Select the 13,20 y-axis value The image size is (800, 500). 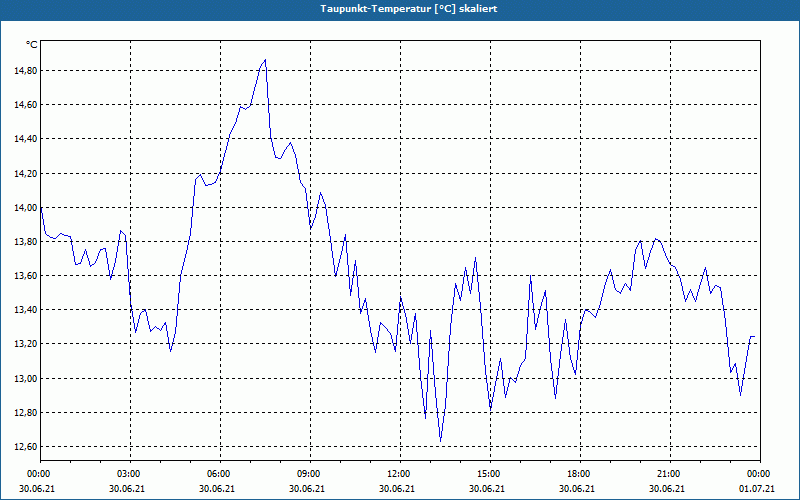[26, 344]
